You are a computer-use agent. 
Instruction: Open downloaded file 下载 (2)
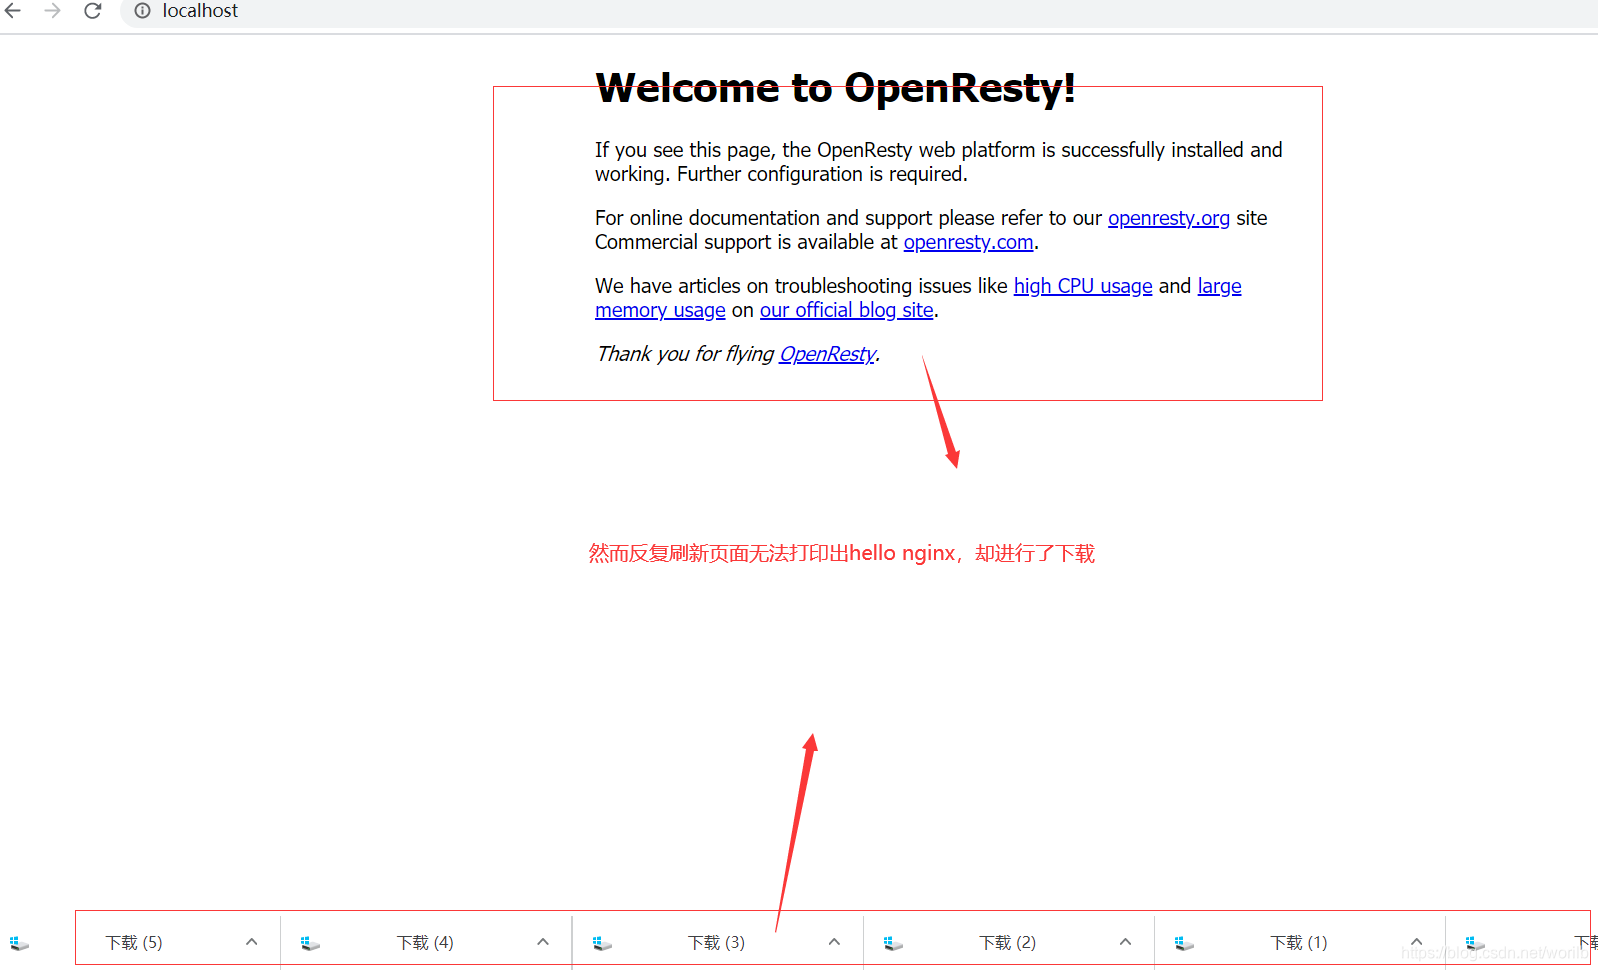[x=1007, y=943]
